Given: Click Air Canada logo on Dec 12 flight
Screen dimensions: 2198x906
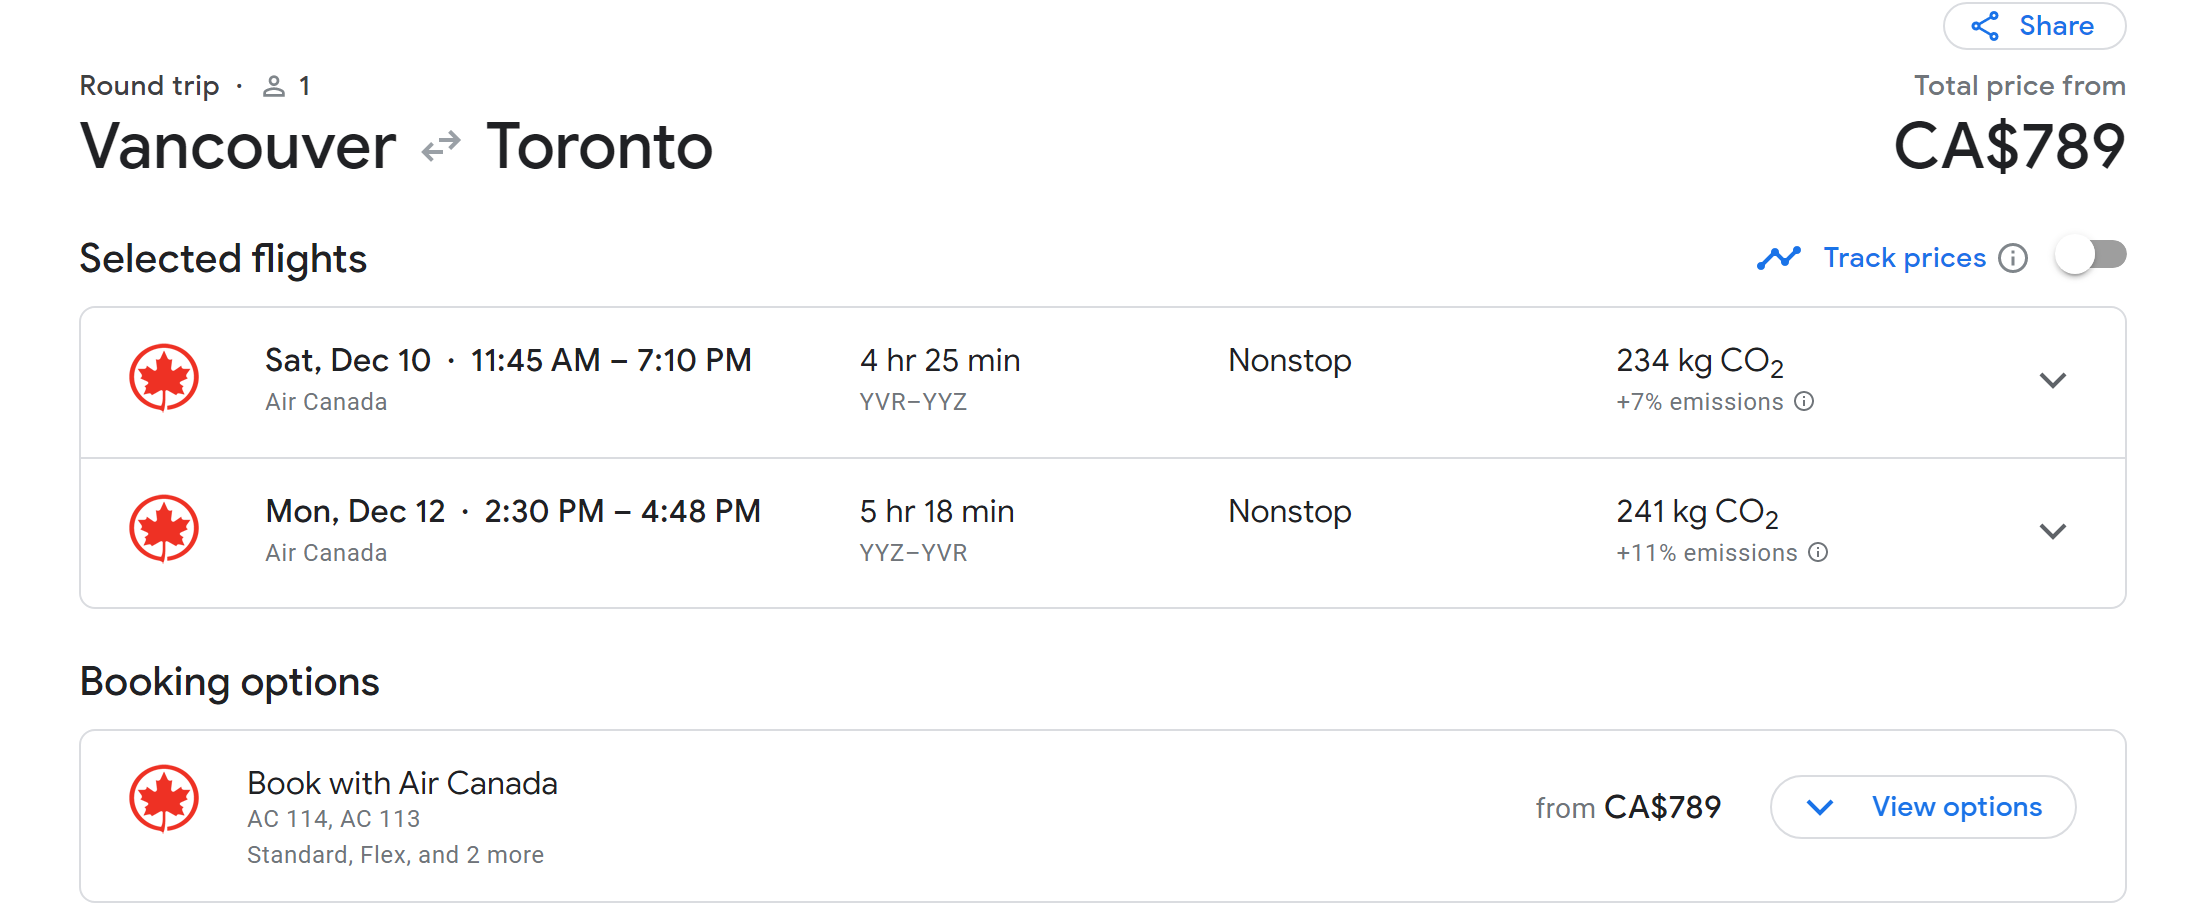Looking at the screenshot, I should pyautogui.click(x=164, y=529).
